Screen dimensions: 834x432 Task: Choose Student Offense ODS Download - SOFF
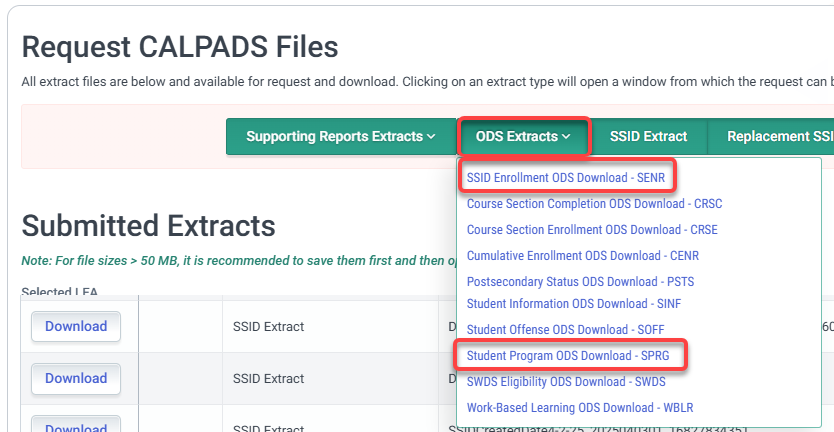pyautogui.click(x=565, y=330)
